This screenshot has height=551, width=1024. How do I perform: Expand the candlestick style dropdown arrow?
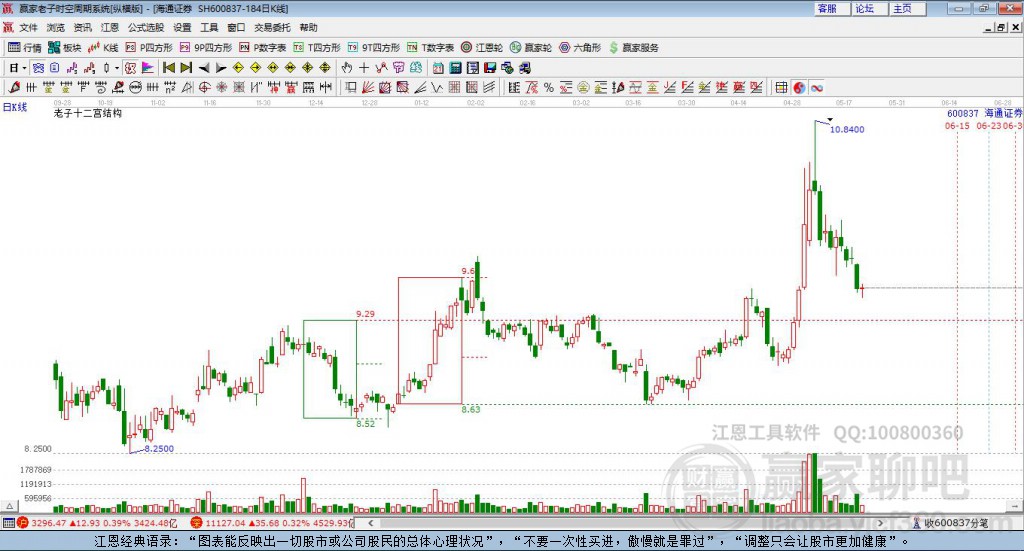(x=117, y=68)
